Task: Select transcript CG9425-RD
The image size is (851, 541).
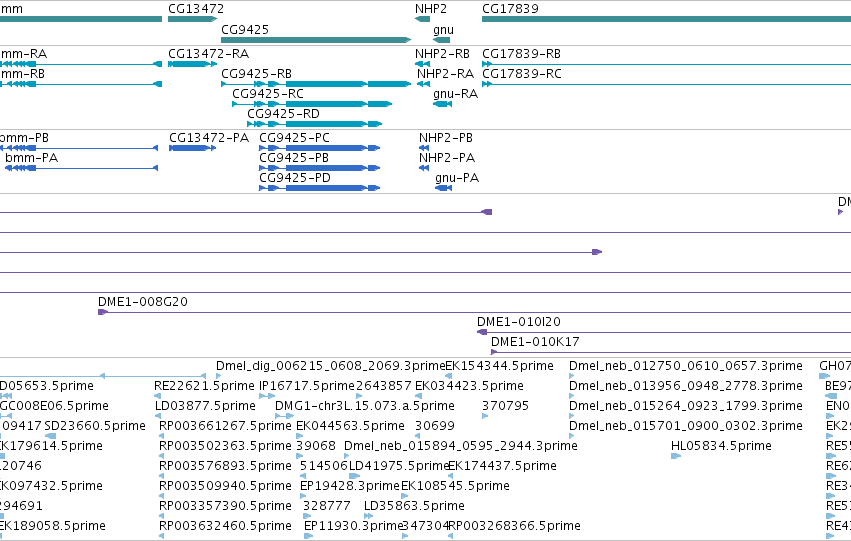Action: [x=315, y=124]
